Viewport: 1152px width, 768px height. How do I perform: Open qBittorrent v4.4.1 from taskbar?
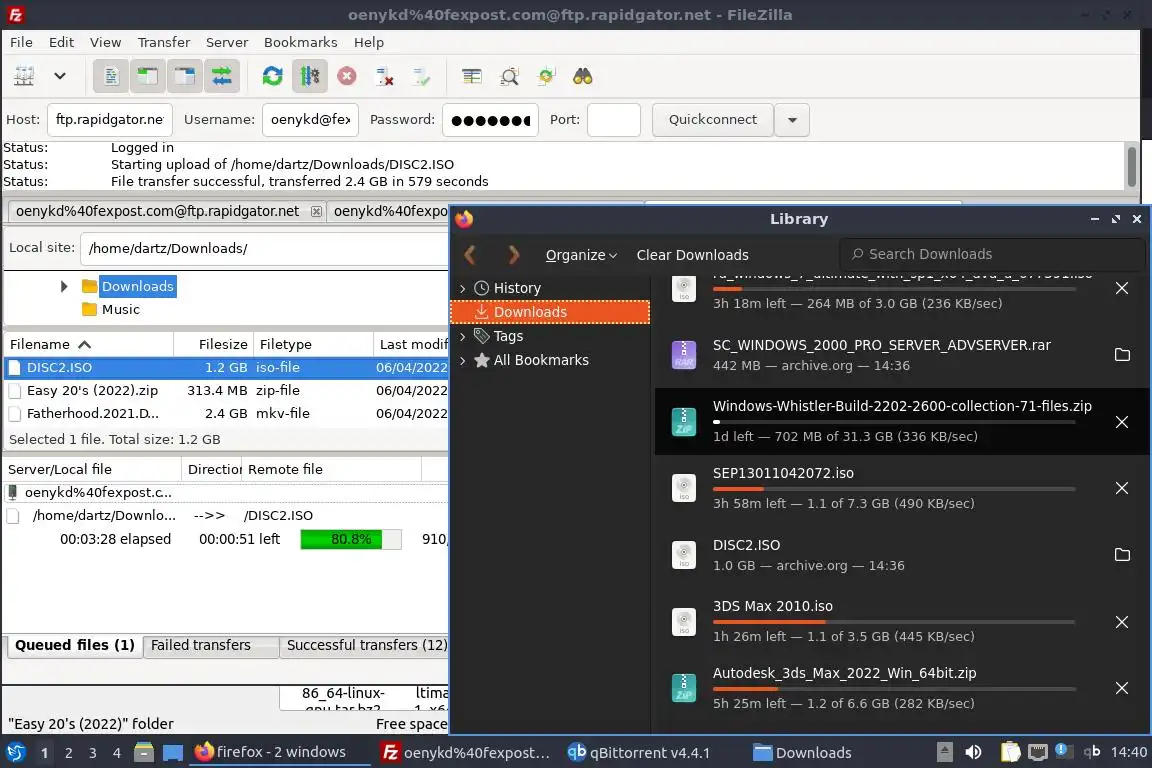click(638, 753)
